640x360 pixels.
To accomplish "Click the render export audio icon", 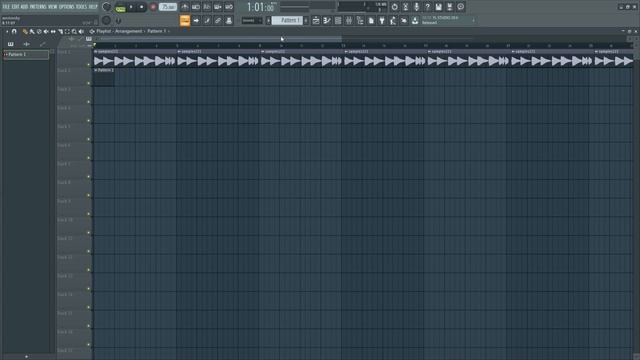I will (x=449, y=7).
